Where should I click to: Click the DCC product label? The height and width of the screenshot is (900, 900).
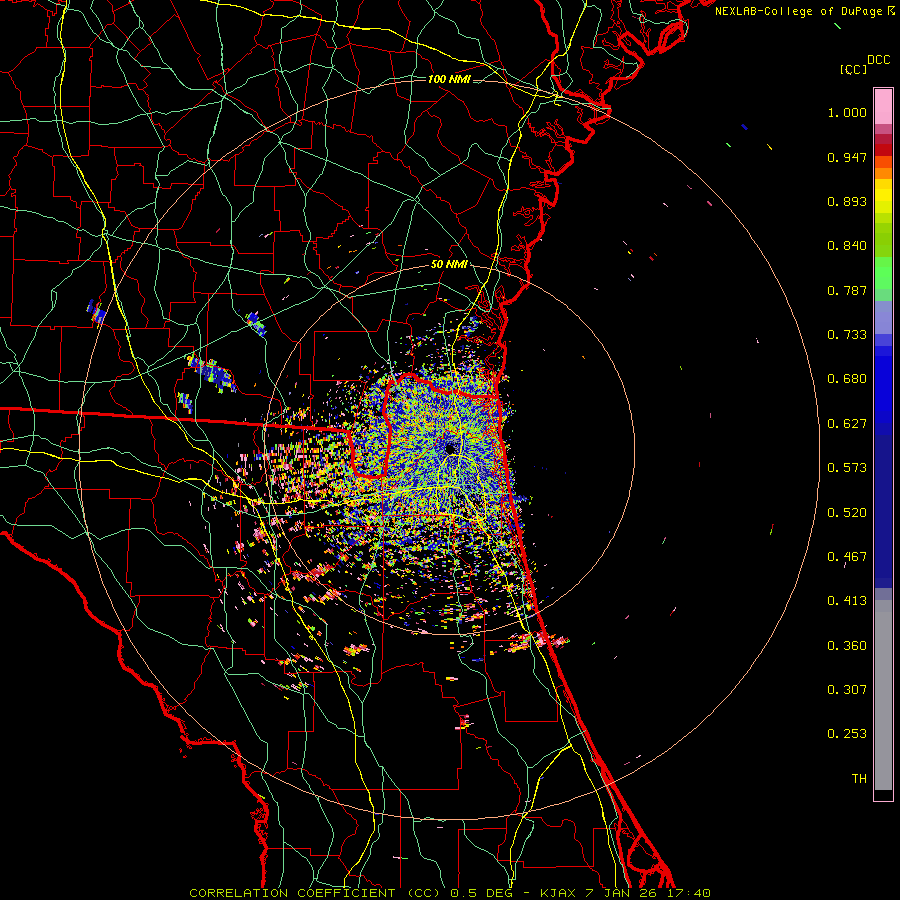click(878, 60)
